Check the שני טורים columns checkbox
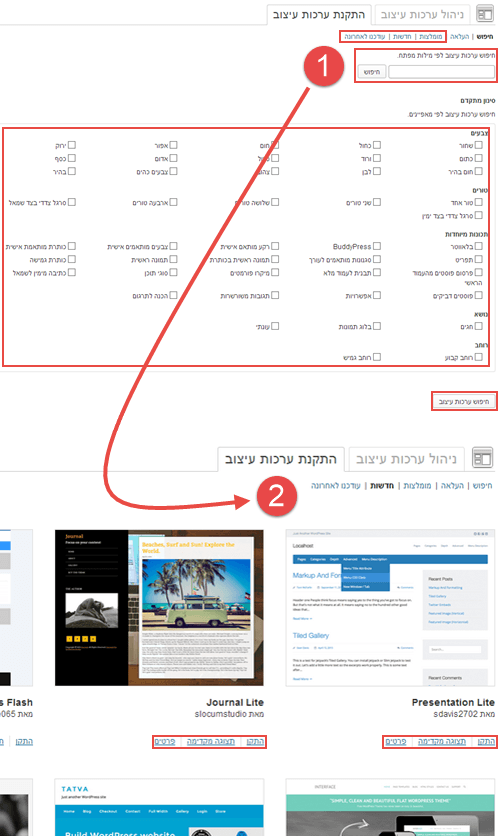This screenshot has height=836, width=500. (377, 202)
